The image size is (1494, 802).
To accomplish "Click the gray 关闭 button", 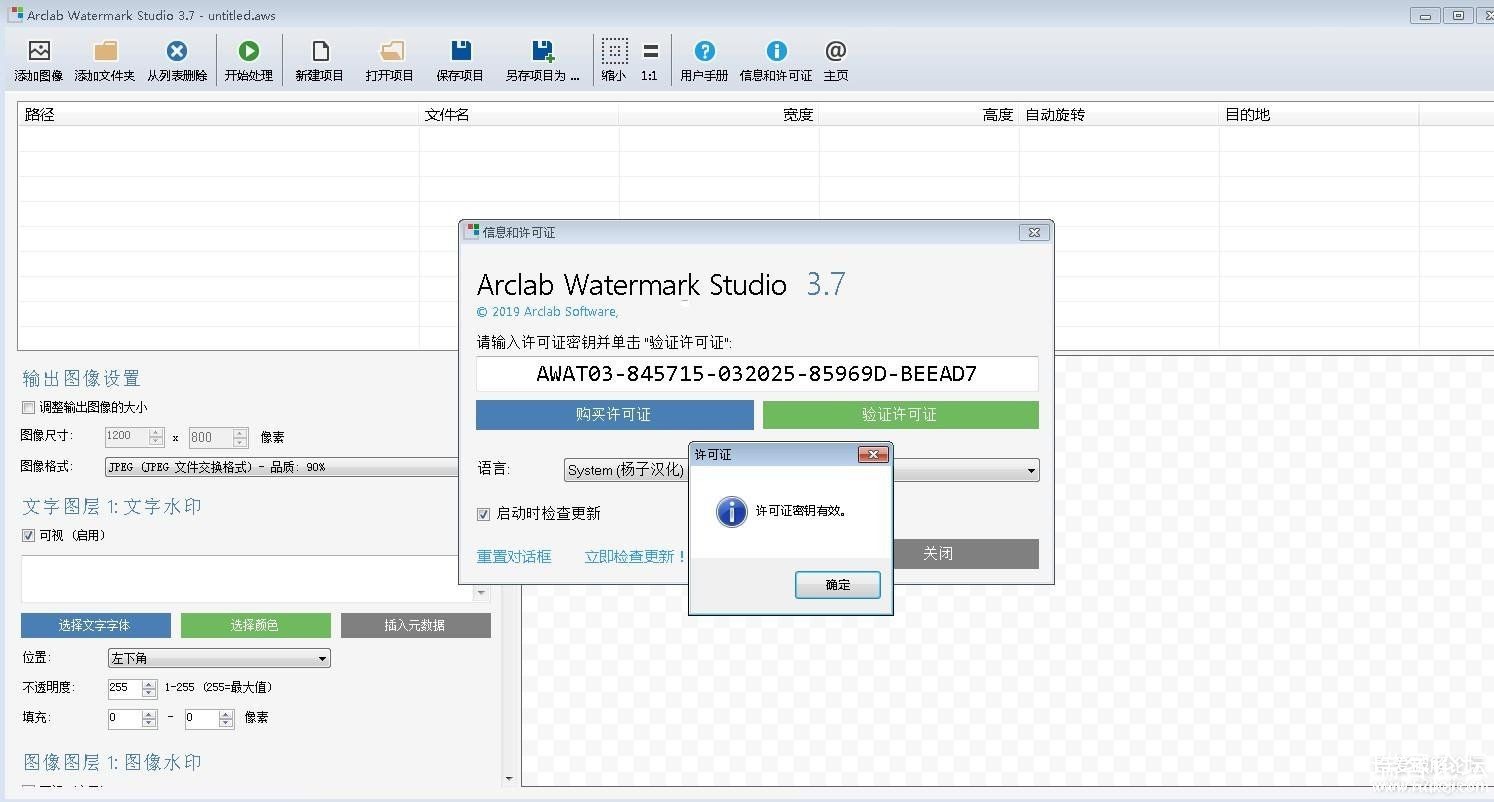I will 938,553.
